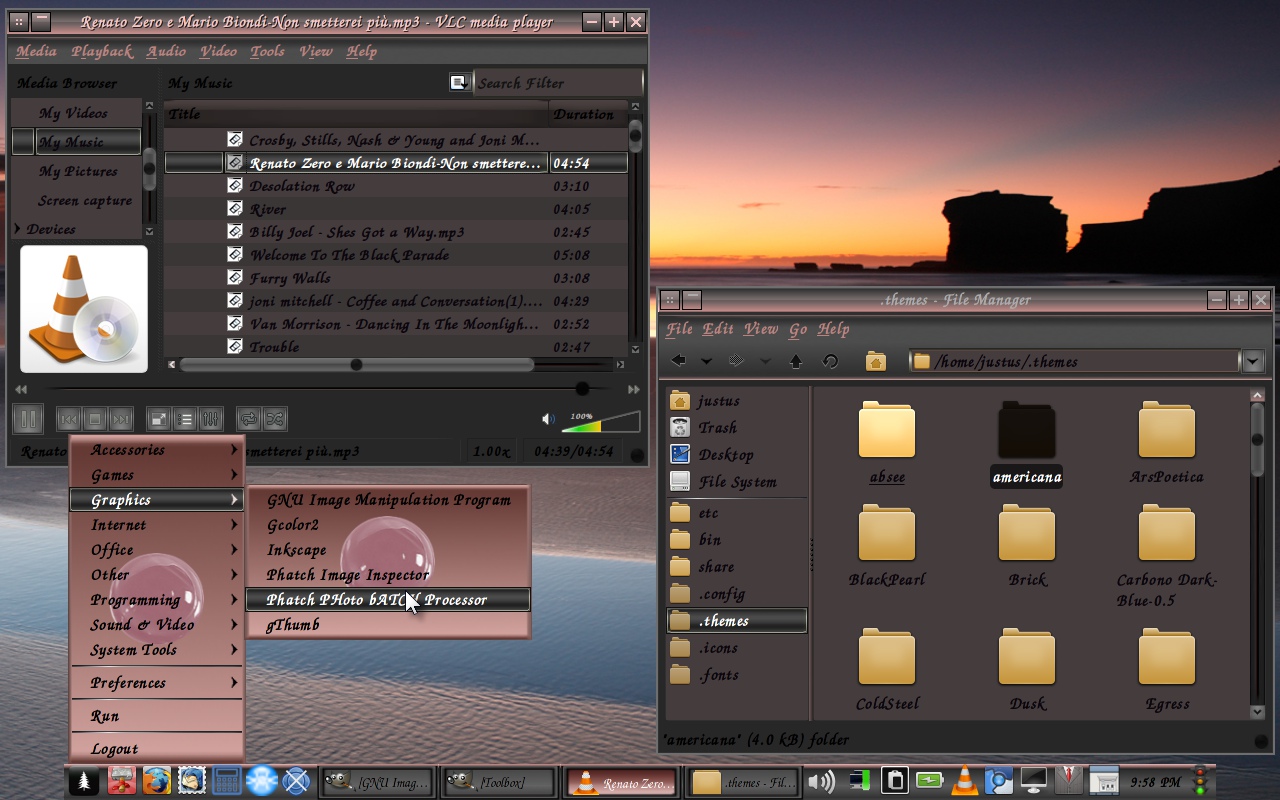The width and height of the screenshot is (1280, 800).
Task: Open VLC extended settings equalizer icon
Action: click(210, 419)
